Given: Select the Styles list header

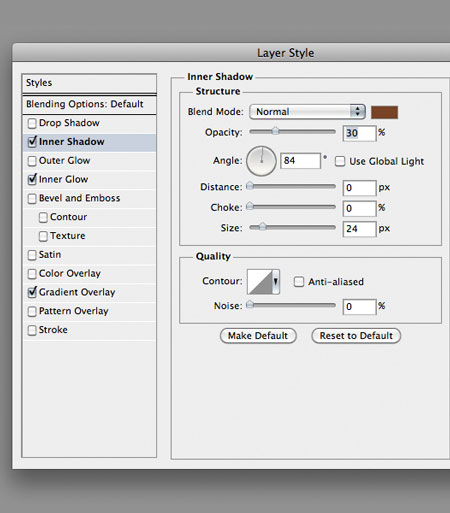Looking at the screenshot, I should tap(89, 83).
